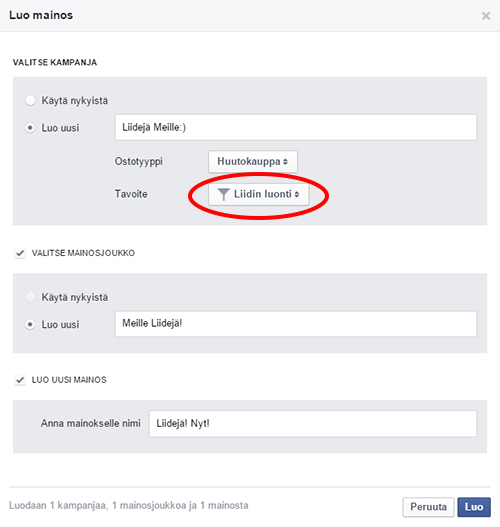This screenshot has height=527, width=500.
Task: Click the 'Luo mainos' dialog title
Action: click(41, 15)
